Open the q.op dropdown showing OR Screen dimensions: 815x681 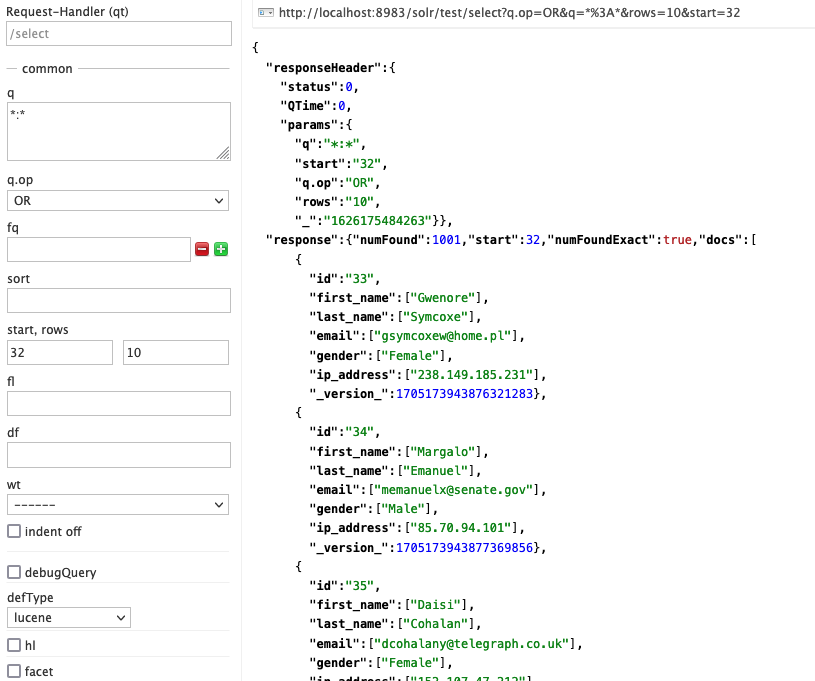pyautogui.click(x=118, y=201)
